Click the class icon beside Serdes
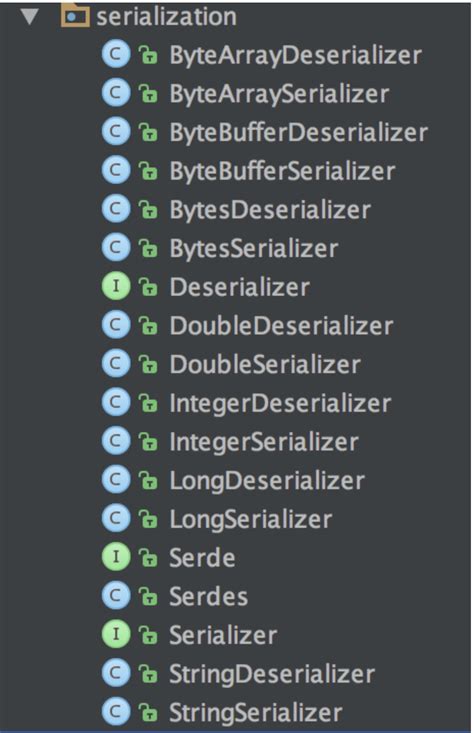Screen dimensions: 474x733 click(x=115, y=596)
